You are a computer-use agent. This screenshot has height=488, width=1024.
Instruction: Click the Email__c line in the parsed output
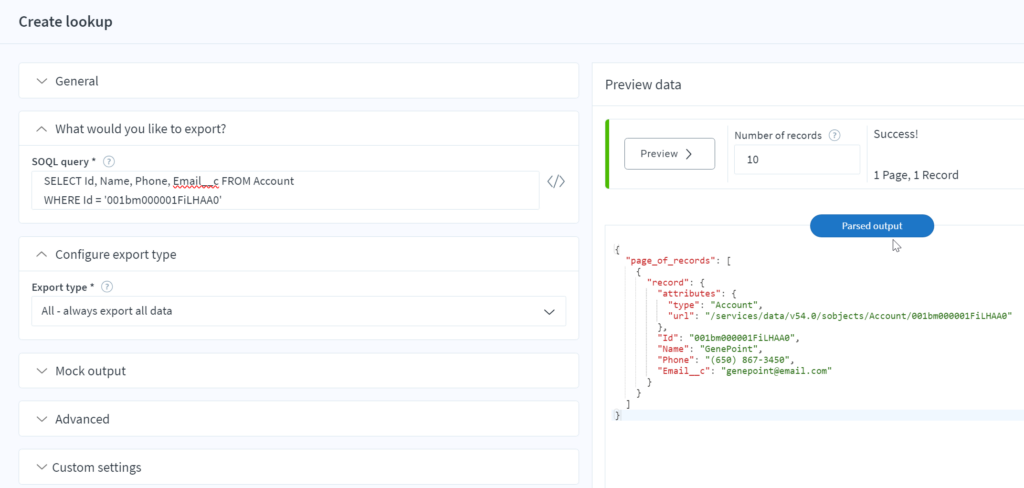[x=744, y=370]
